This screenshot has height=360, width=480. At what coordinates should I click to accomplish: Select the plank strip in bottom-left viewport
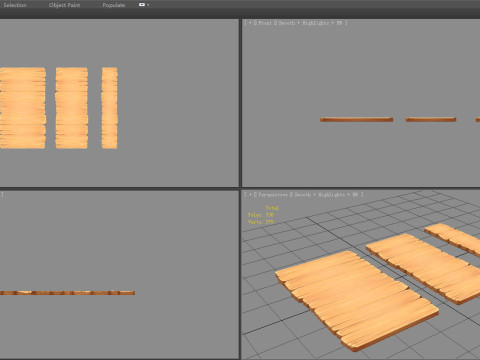point(67,293)
